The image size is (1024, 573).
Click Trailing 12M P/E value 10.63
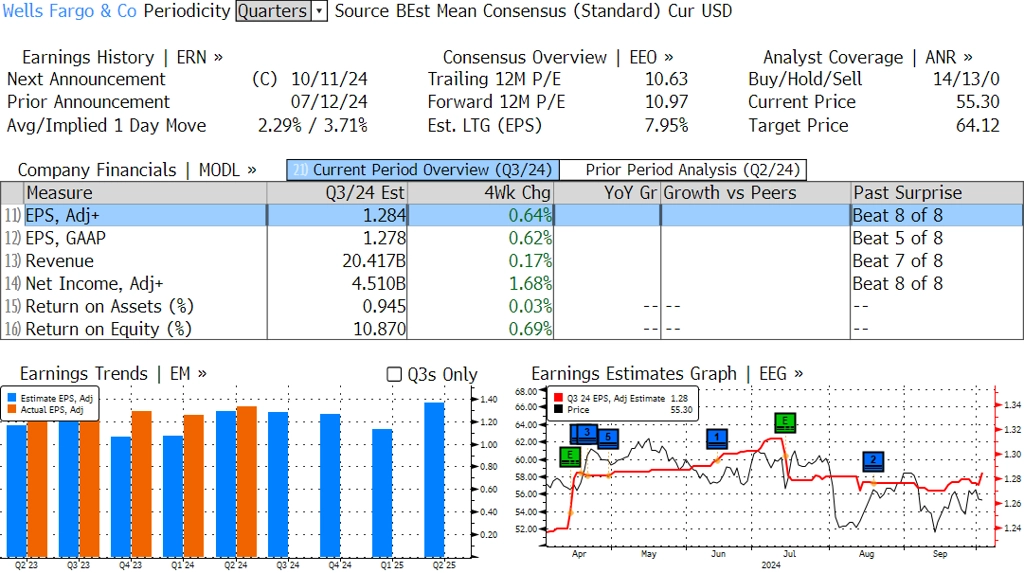pyautogui.click(x=667, y=79)
